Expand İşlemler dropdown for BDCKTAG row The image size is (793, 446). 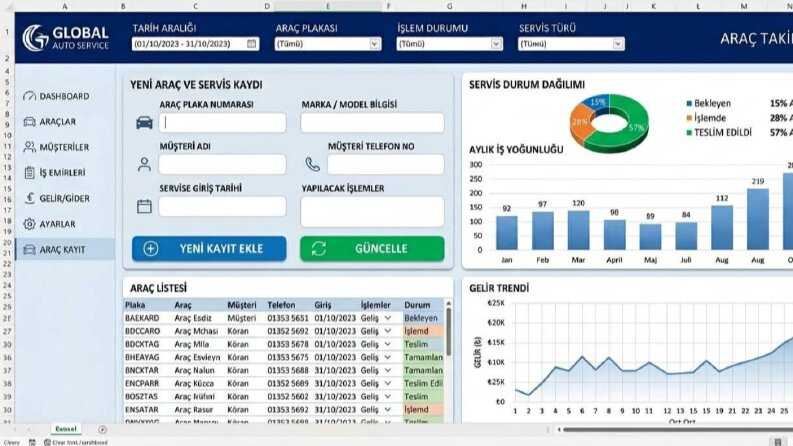[387, 344]
